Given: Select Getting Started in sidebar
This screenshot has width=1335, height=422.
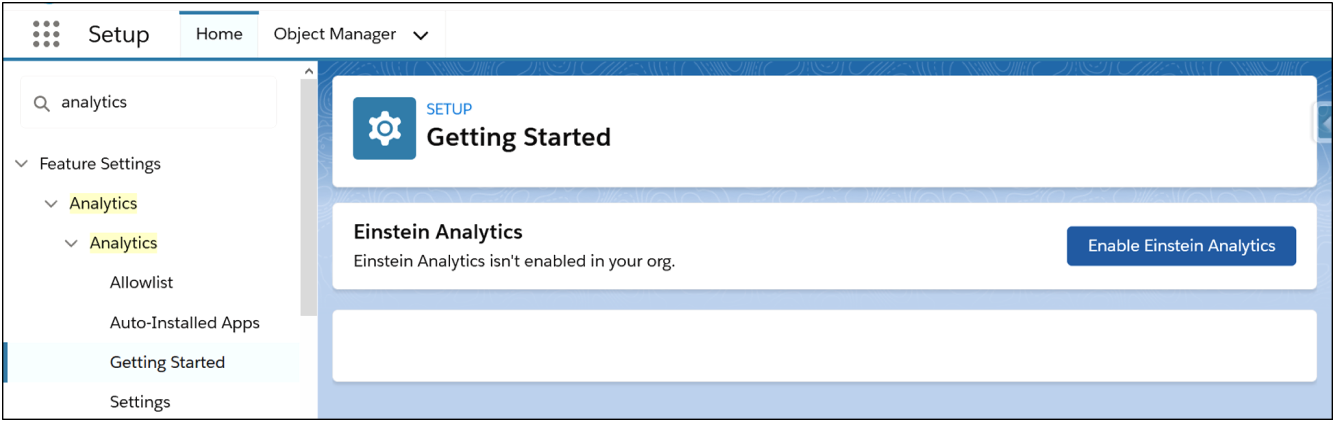Looking at the screenshot, I should [x=167, y=363].
